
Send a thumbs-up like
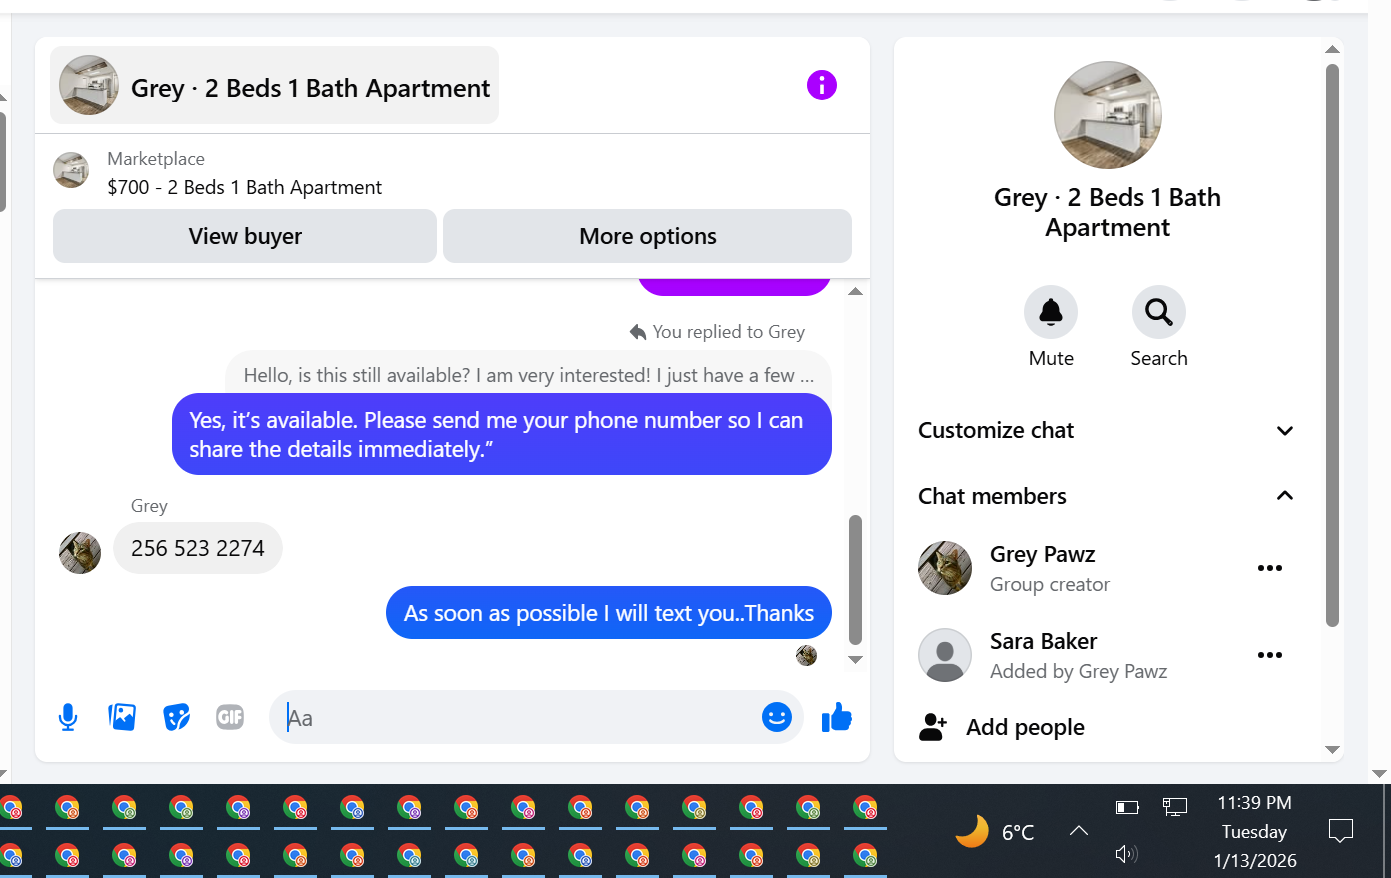pos(836,717)
